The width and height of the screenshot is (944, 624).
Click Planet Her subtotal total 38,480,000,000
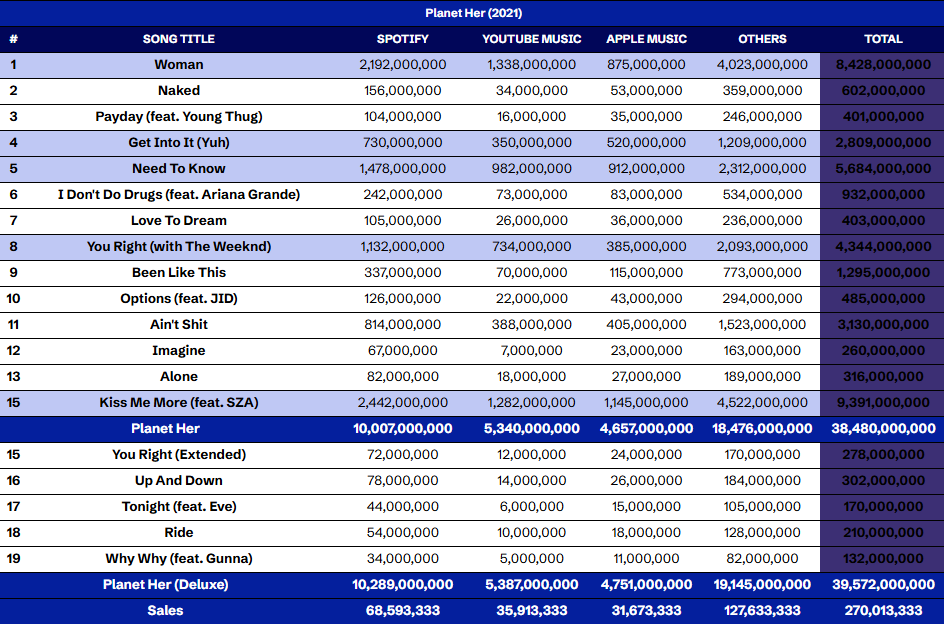[x=883, y=428]
